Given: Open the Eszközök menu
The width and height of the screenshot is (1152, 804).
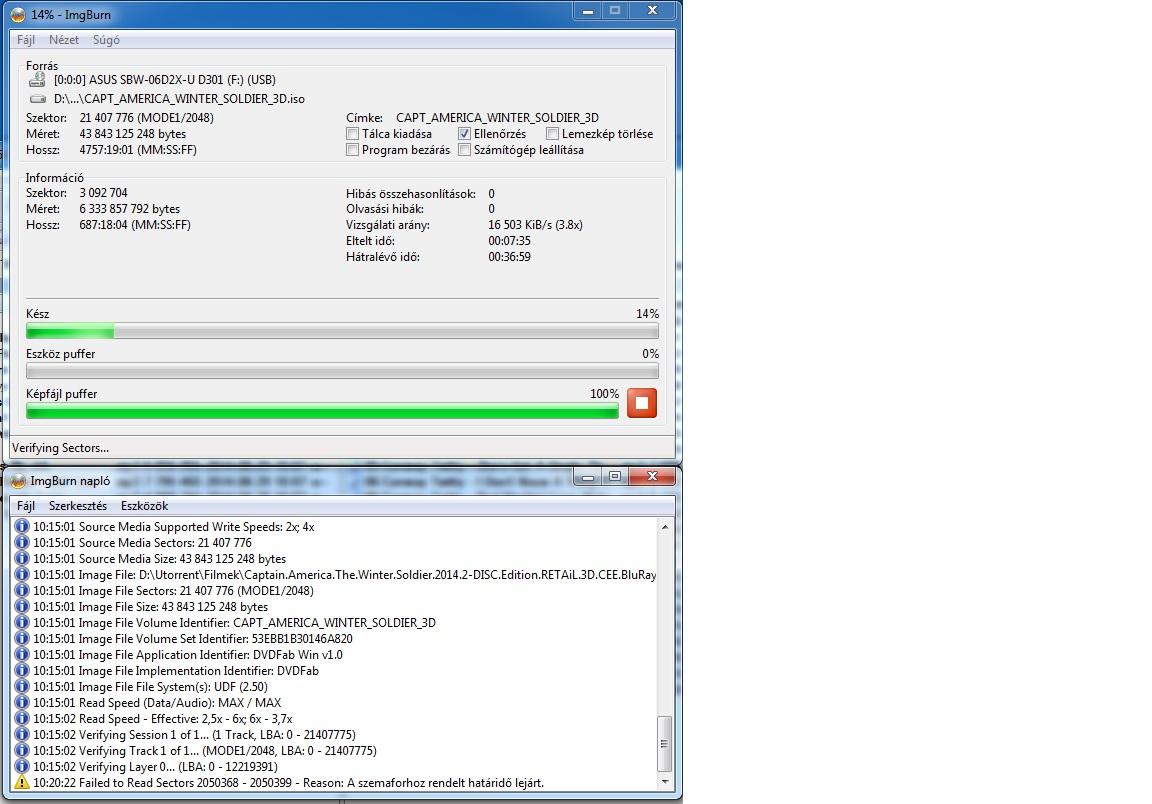Looking at the screenshot, I should [144, 506].
